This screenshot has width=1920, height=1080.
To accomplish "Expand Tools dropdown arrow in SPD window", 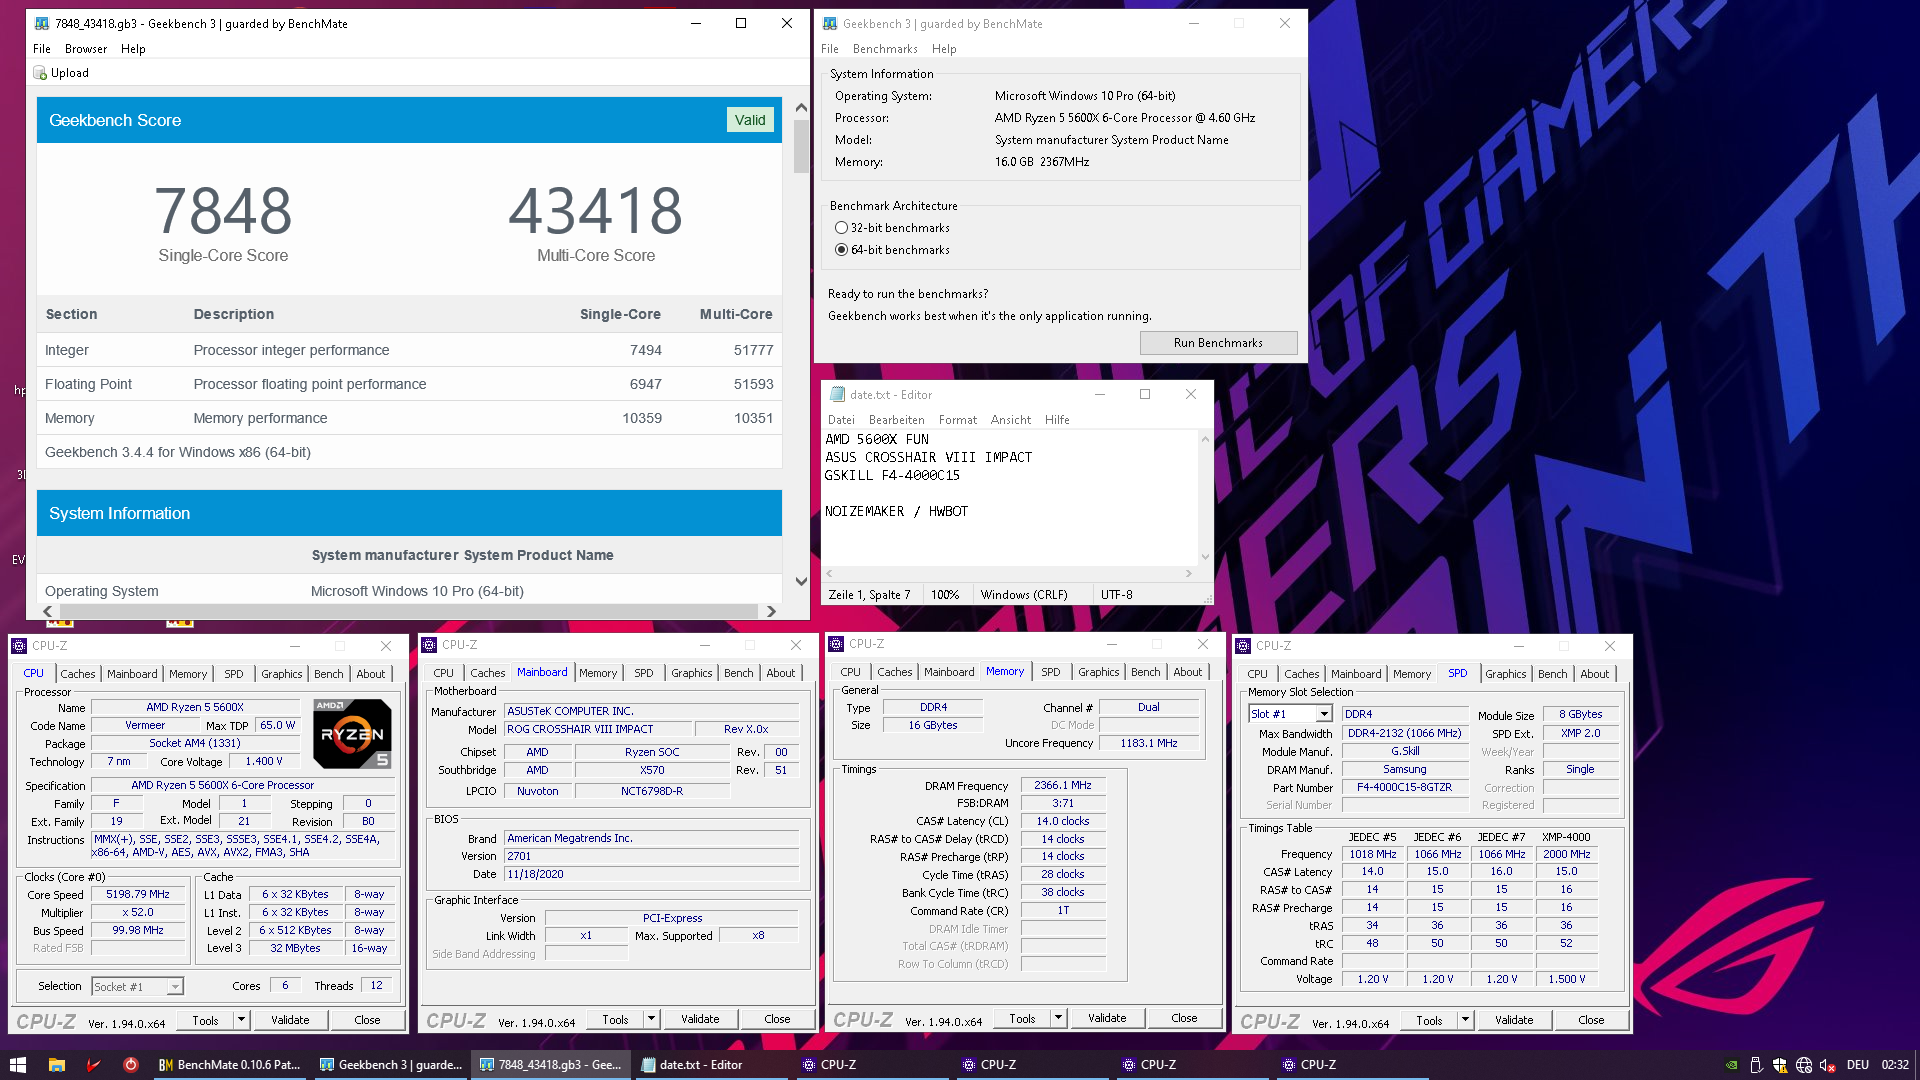I will tap(1465, 1020).
